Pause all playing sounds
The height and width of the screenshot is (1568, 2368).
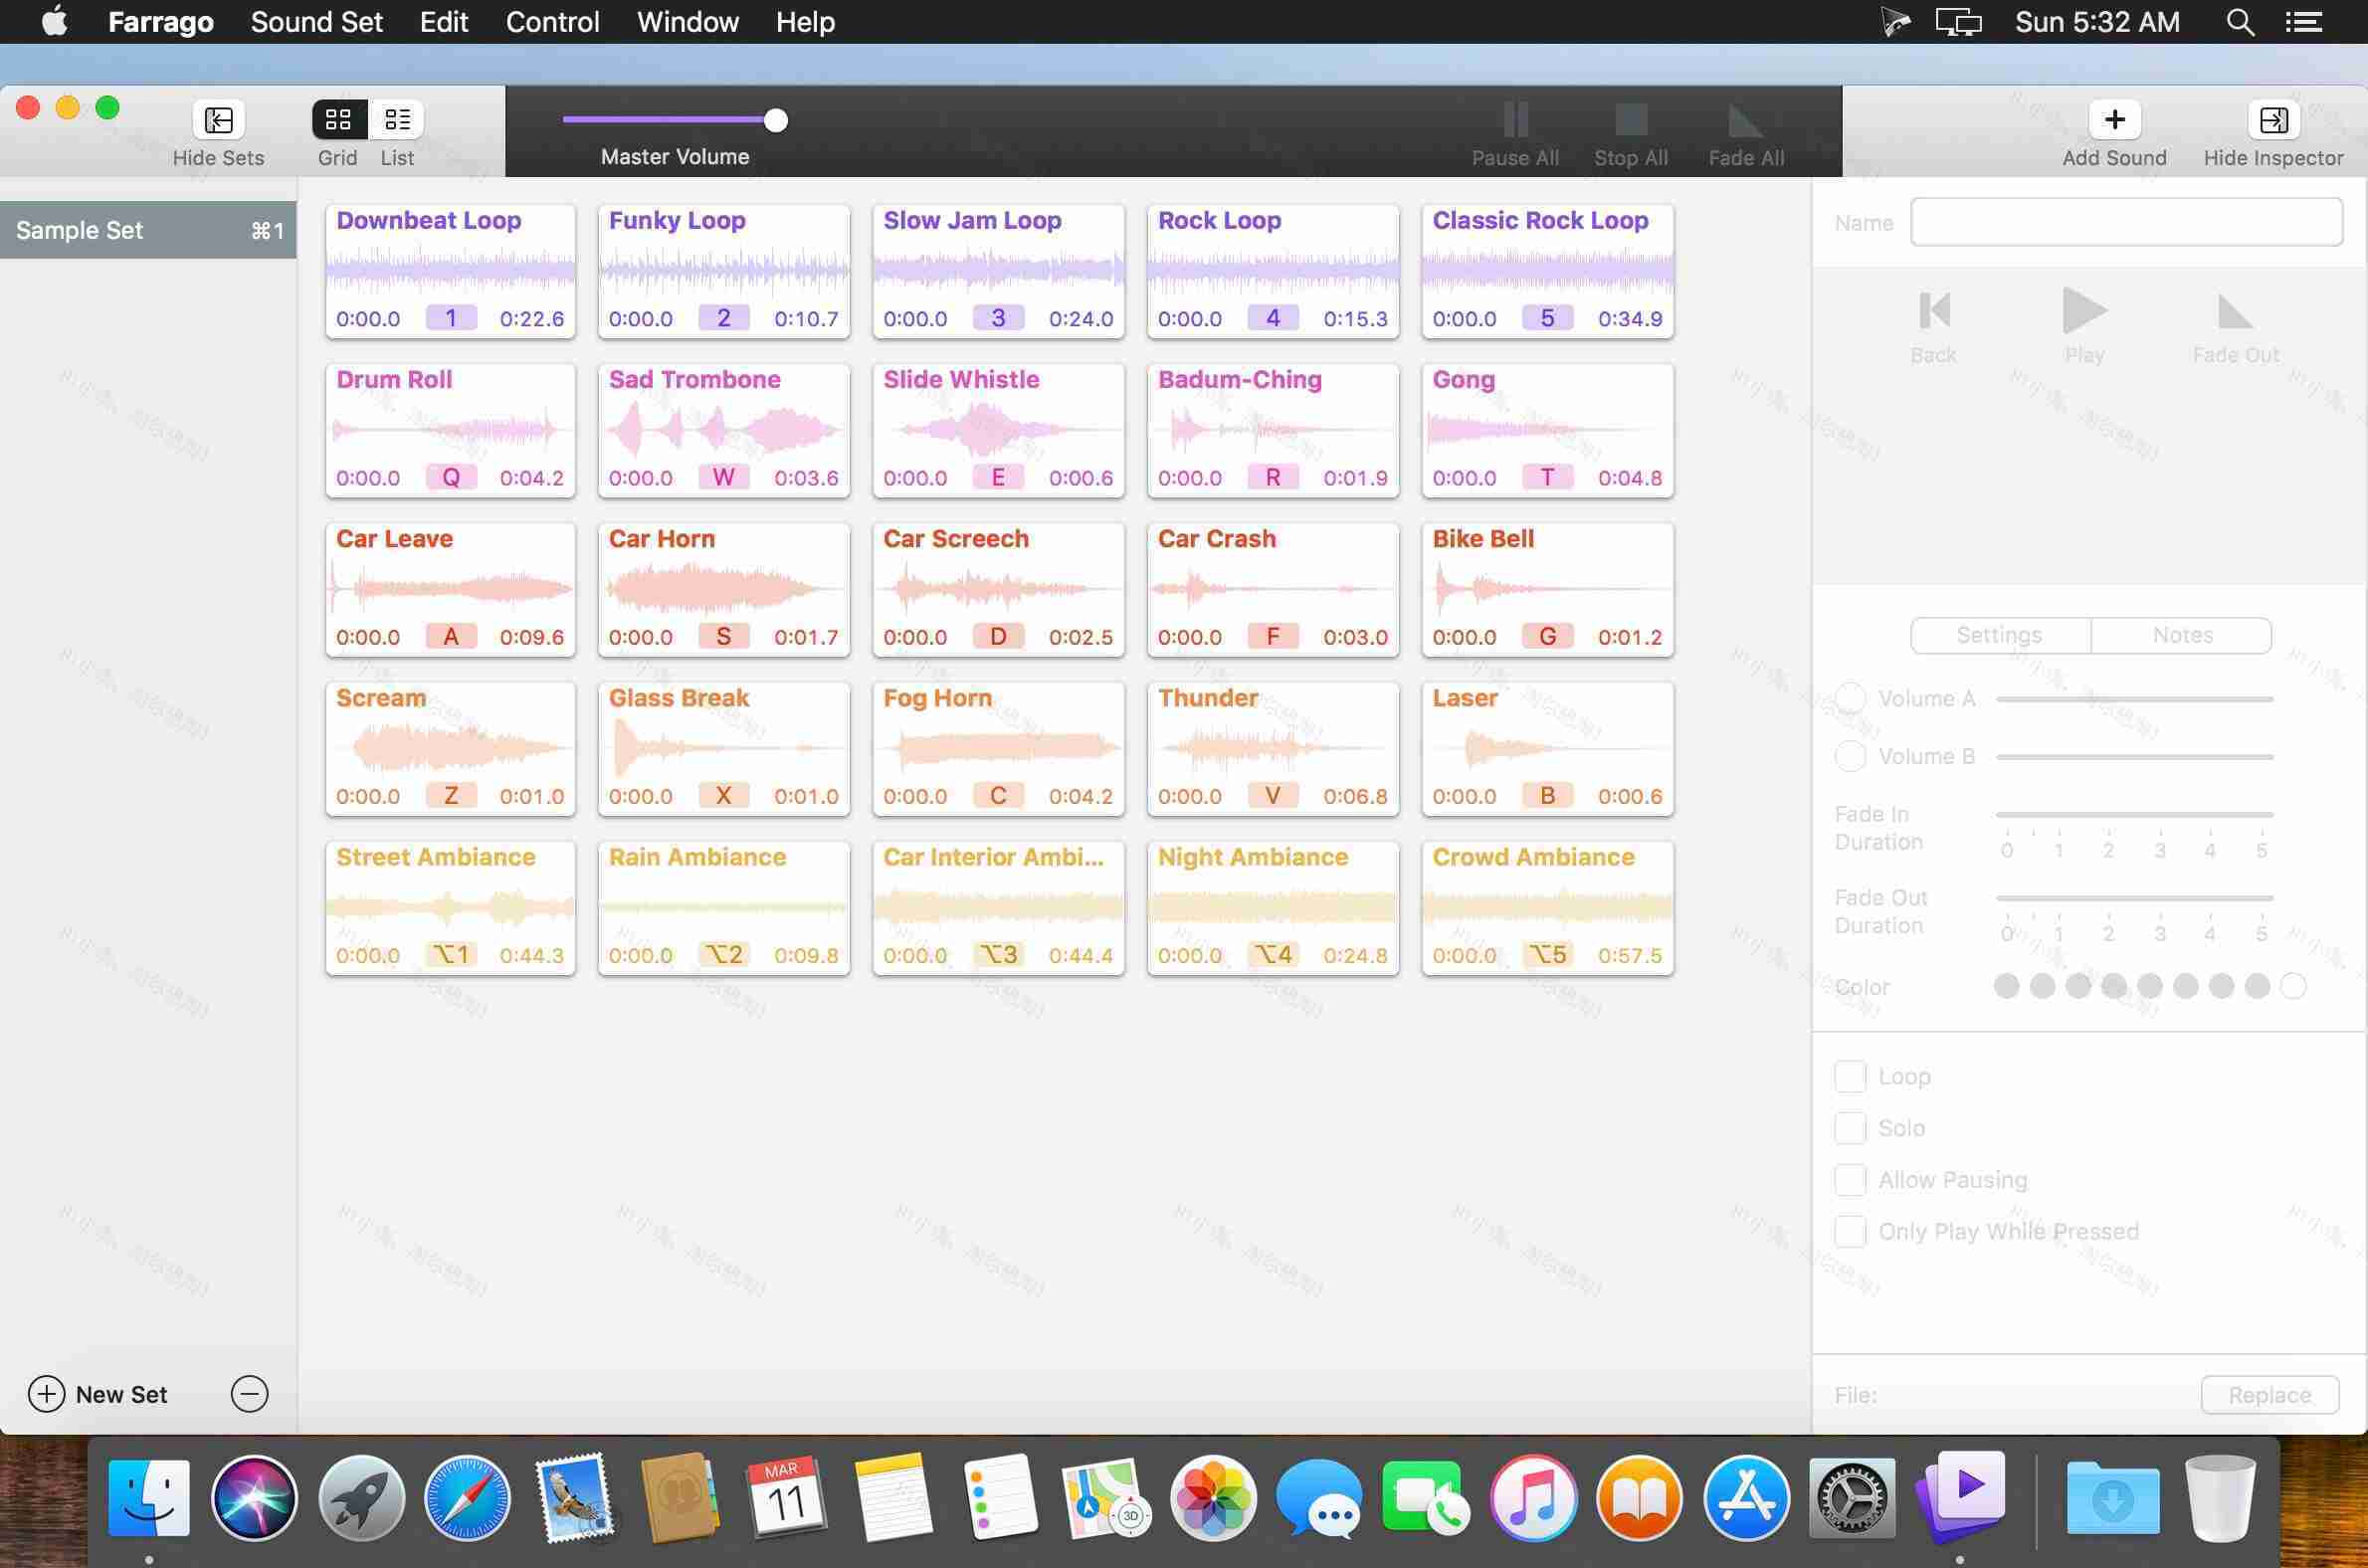[1513, 131]
